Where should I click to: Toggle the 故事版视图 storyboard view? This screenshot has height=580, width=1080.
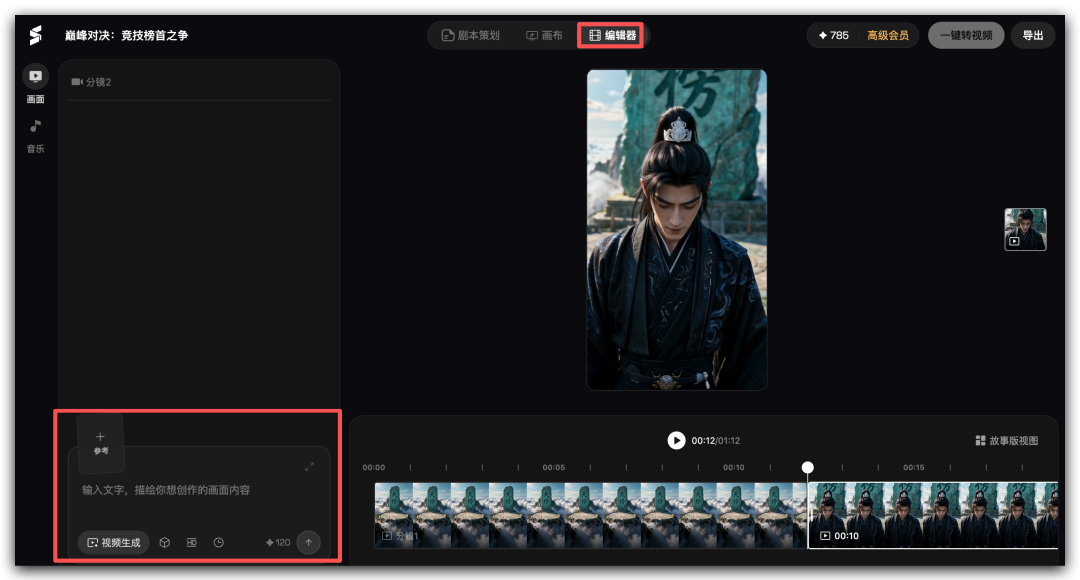coord(1006,441)
